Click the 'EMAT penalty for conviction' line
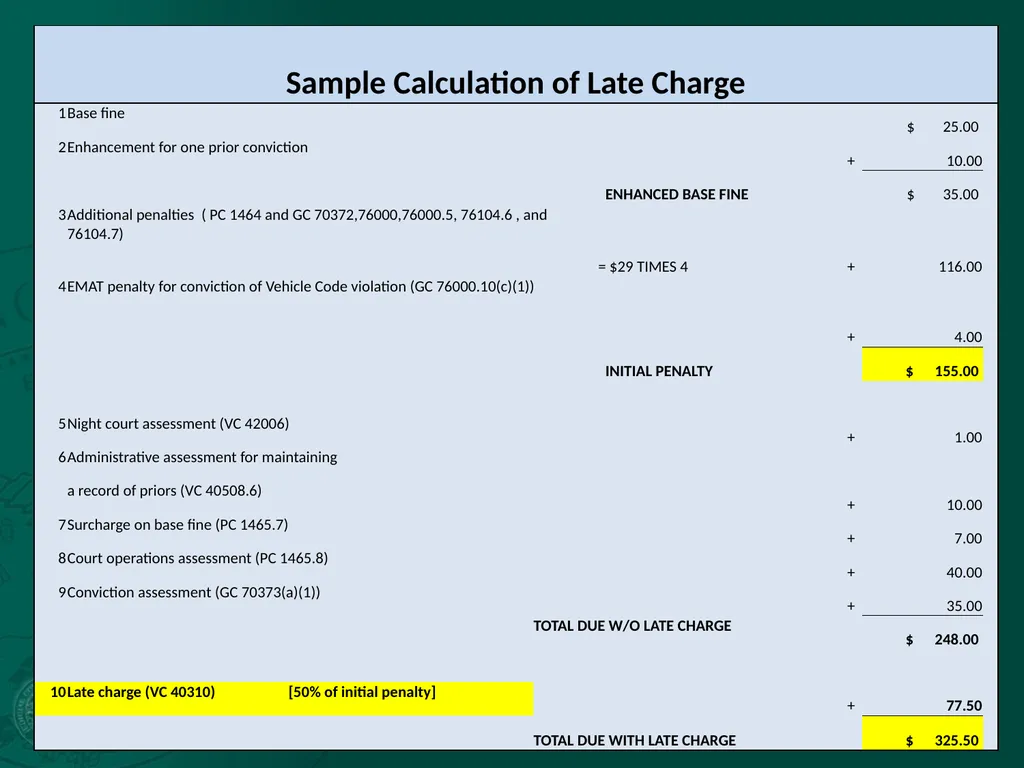The height and width of the screenshot is (768, 1024). [300, 287]
